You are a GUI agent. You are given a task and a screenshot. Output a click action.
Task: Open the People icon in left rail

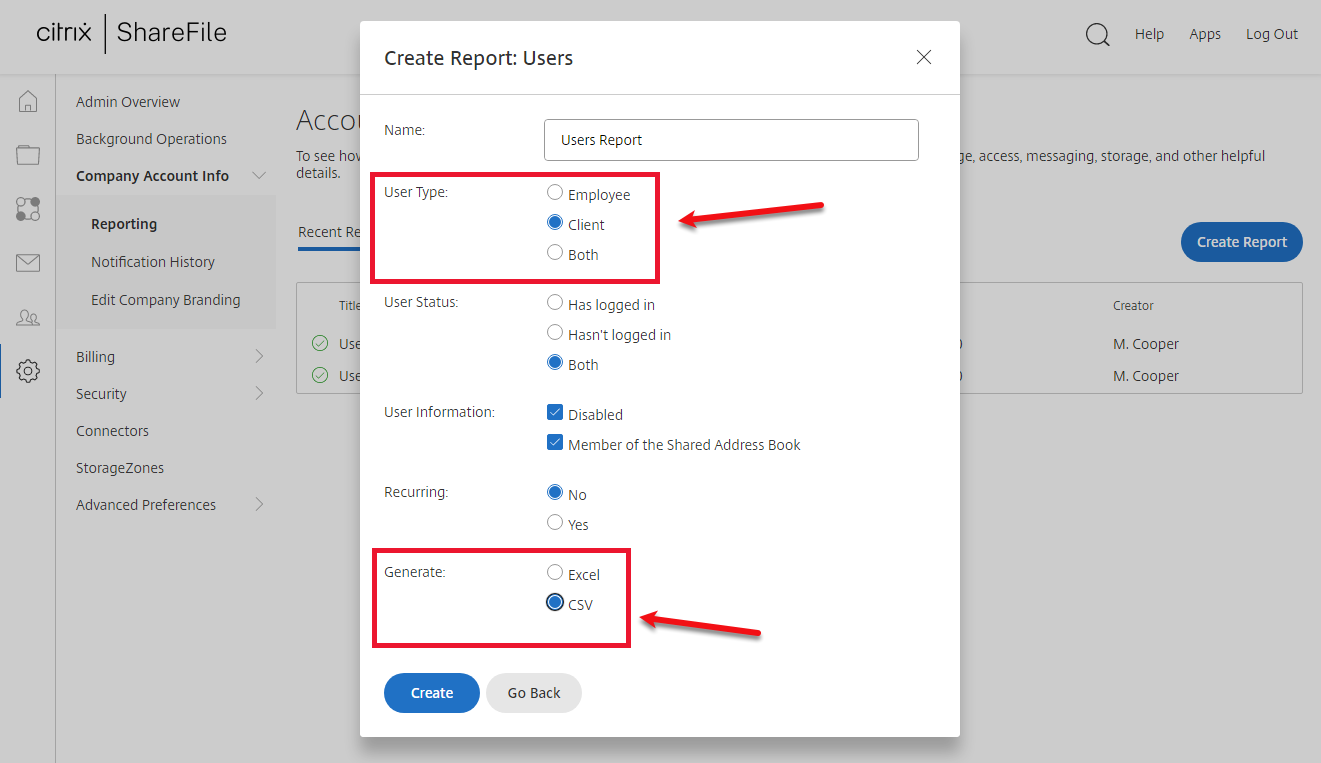[28, 318]
